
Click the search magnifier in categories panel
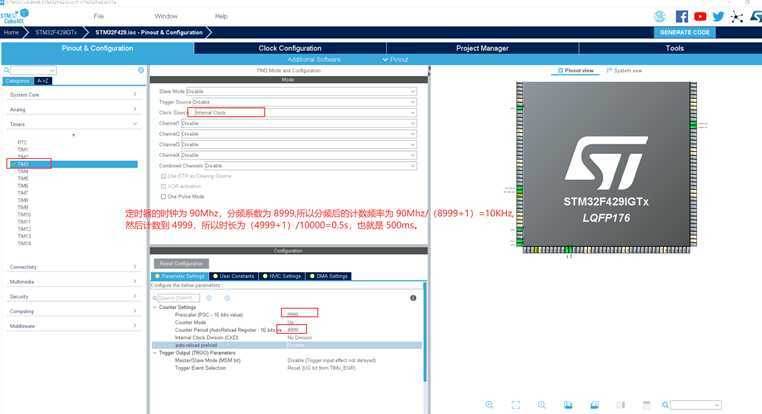(7, 70)
